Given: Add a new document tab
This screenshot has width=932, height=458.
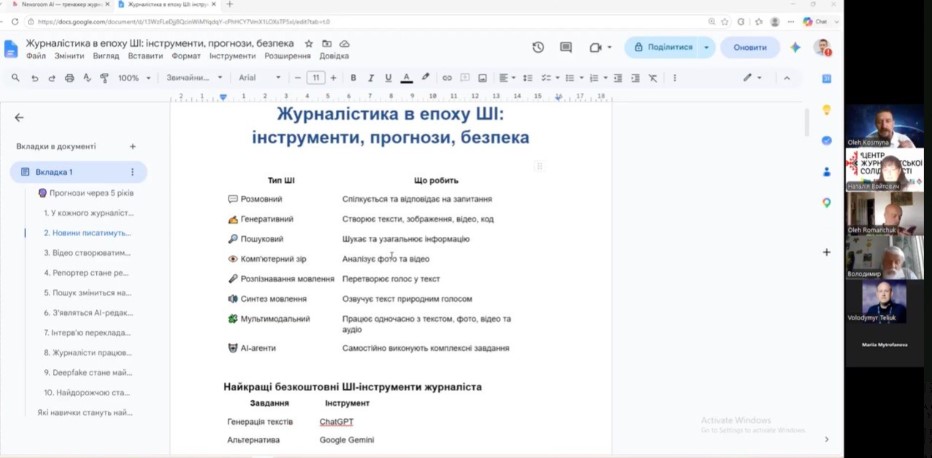Looking at the screenshot, I should [133, 147].
